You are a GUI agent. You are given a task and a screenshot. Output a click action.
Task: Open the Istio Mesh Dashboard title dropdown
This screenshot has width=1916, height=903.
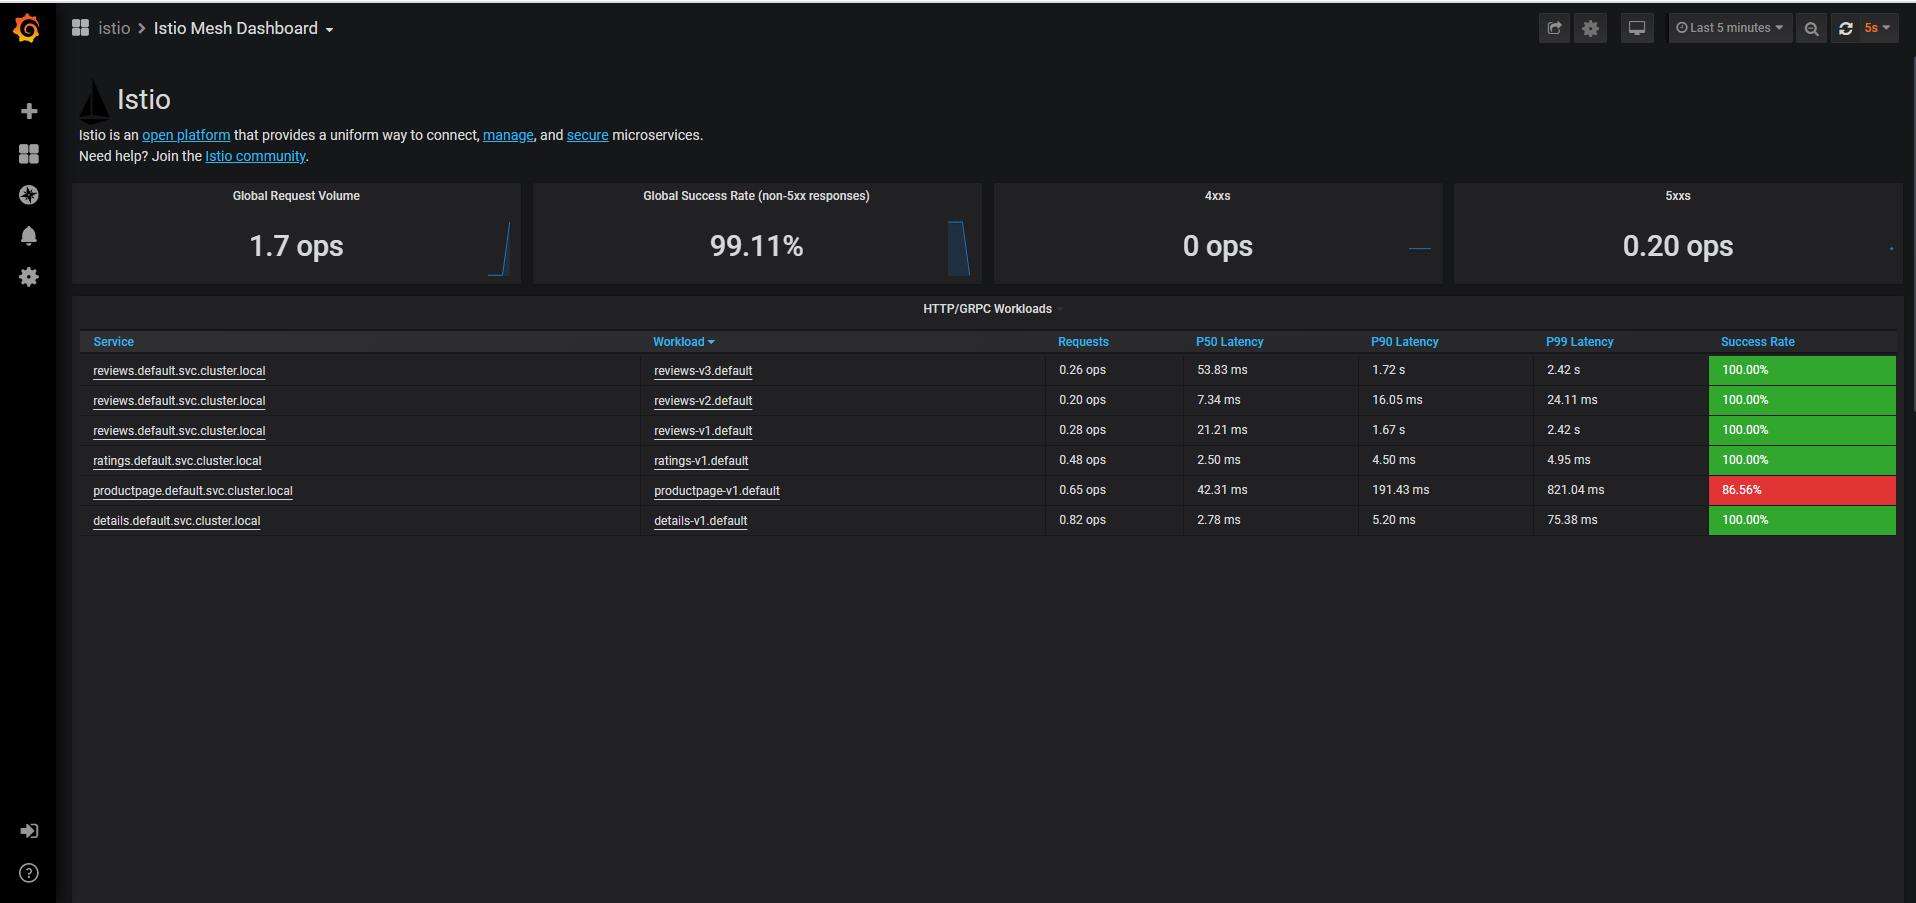pyautogui.click(x=243, y=29)
